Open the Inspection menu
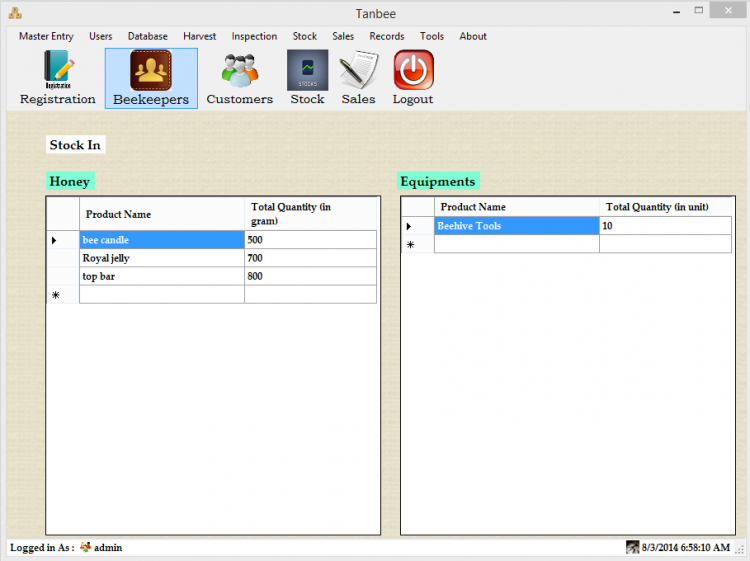The width and height of the screenshot is (750, 561). click(254, 36)
